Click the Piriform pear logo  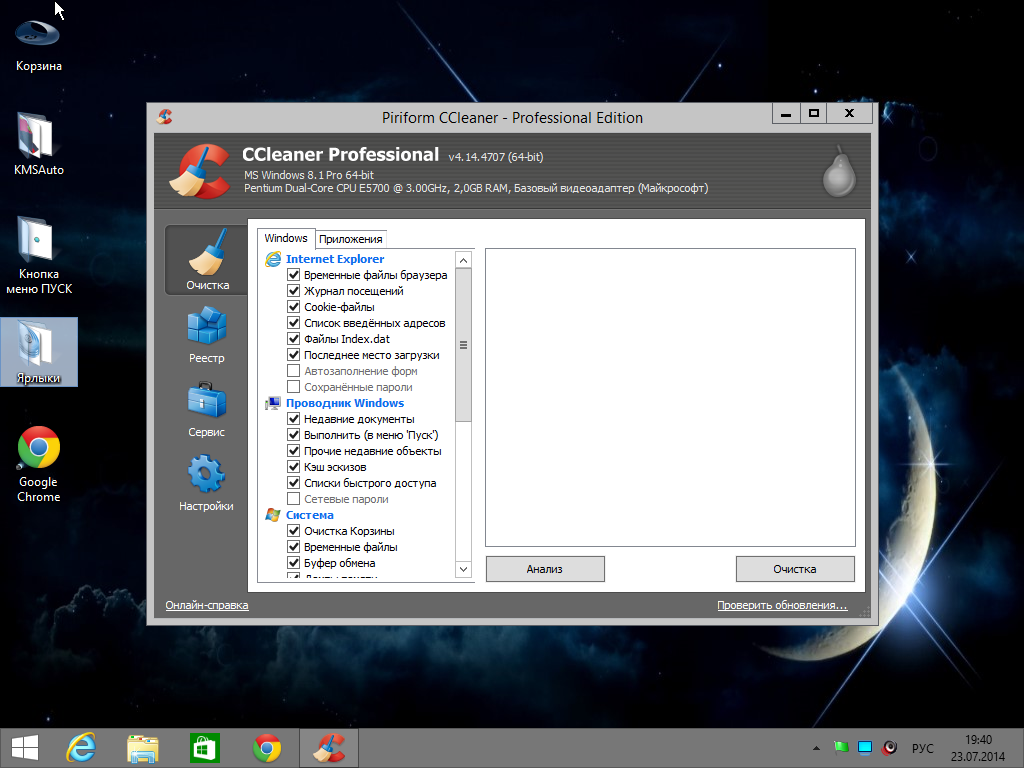pyautogui.click(x=839, y=171)
